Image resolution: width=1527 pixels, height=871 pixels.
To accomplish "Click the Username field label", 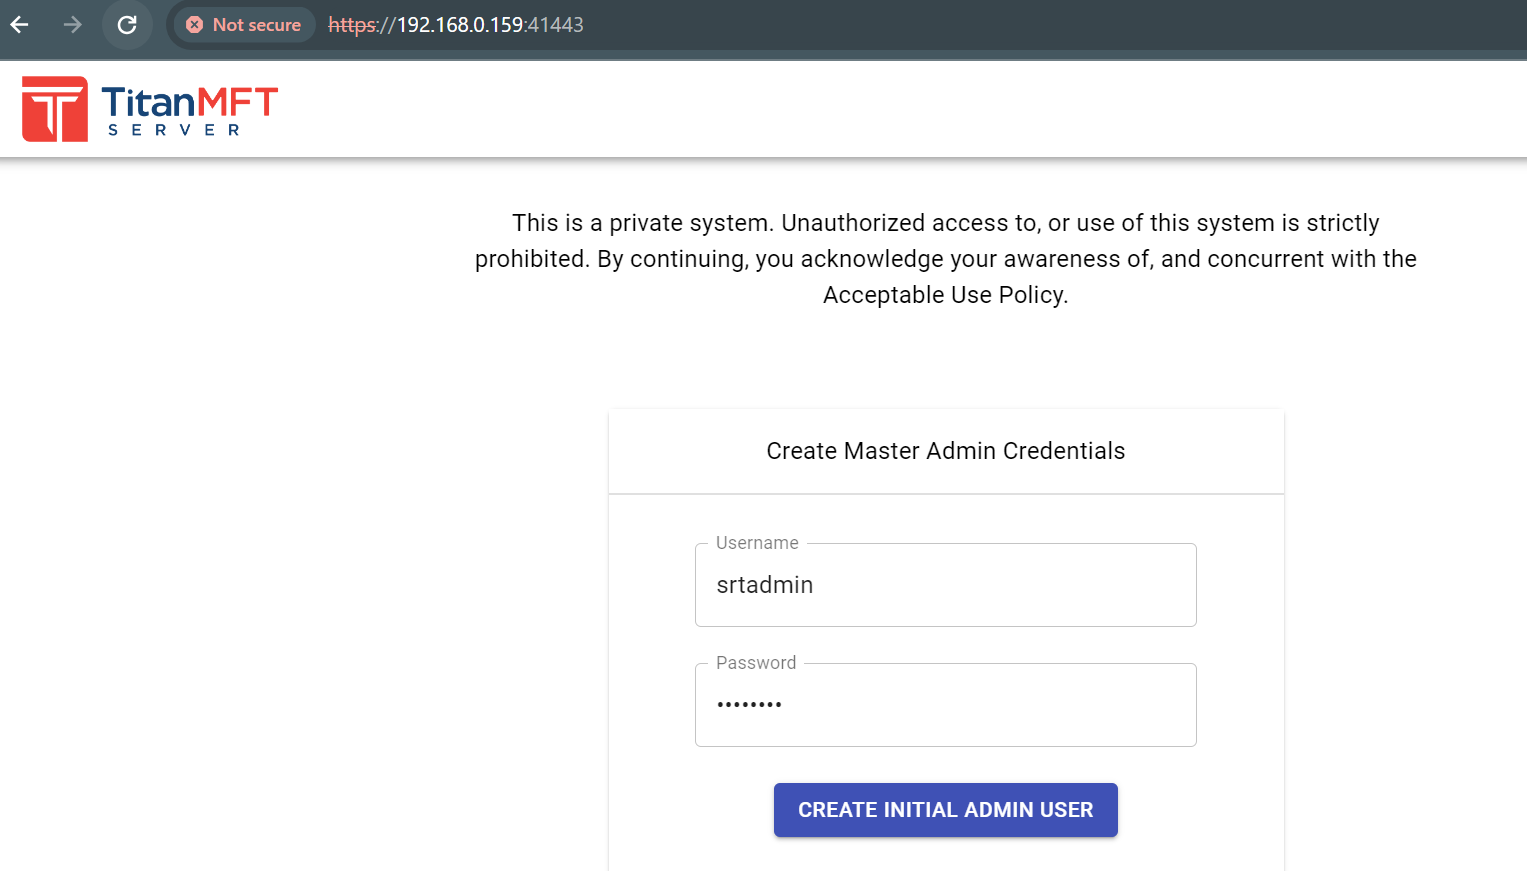I will [x=757, y=543].
